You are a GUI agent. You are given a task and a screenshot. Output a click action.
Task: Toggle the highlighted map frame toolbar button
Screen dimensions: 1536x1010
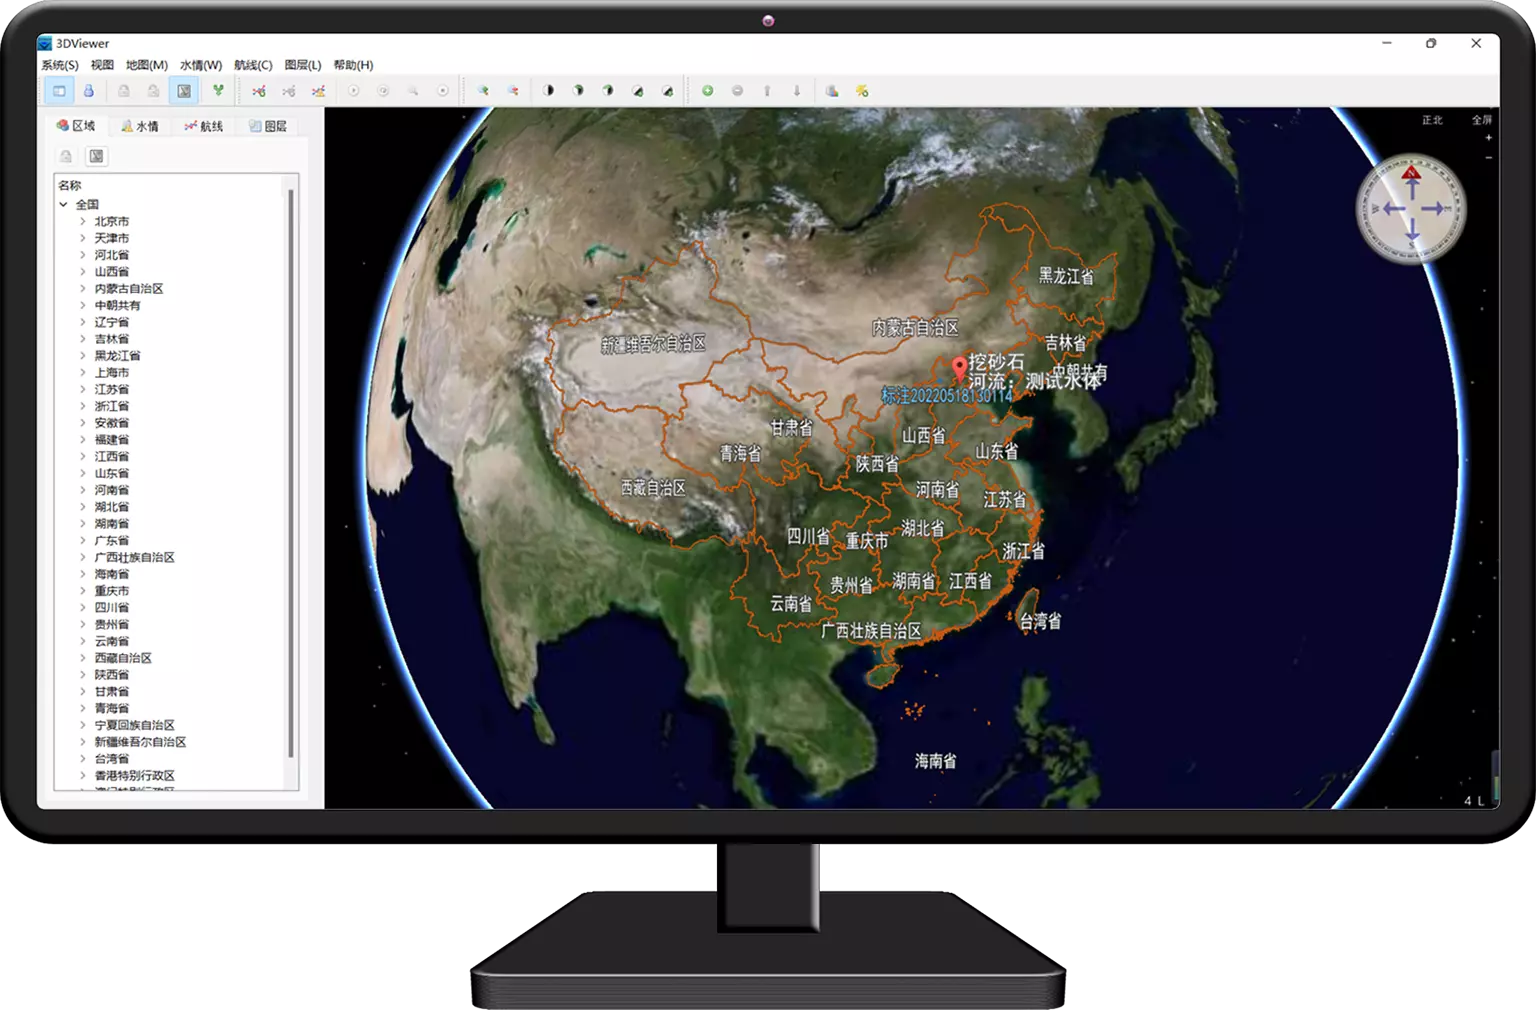coord(184,91)
